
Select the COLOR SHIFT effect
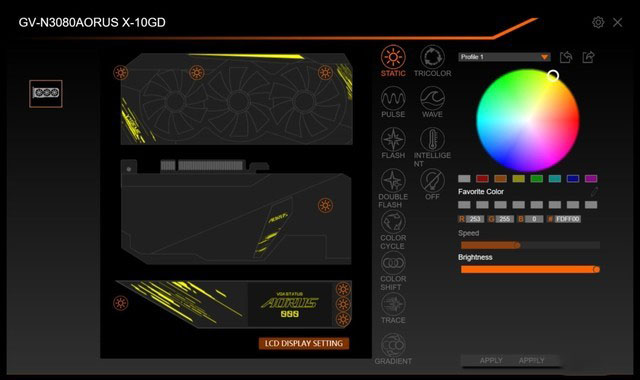click(393, 271)
